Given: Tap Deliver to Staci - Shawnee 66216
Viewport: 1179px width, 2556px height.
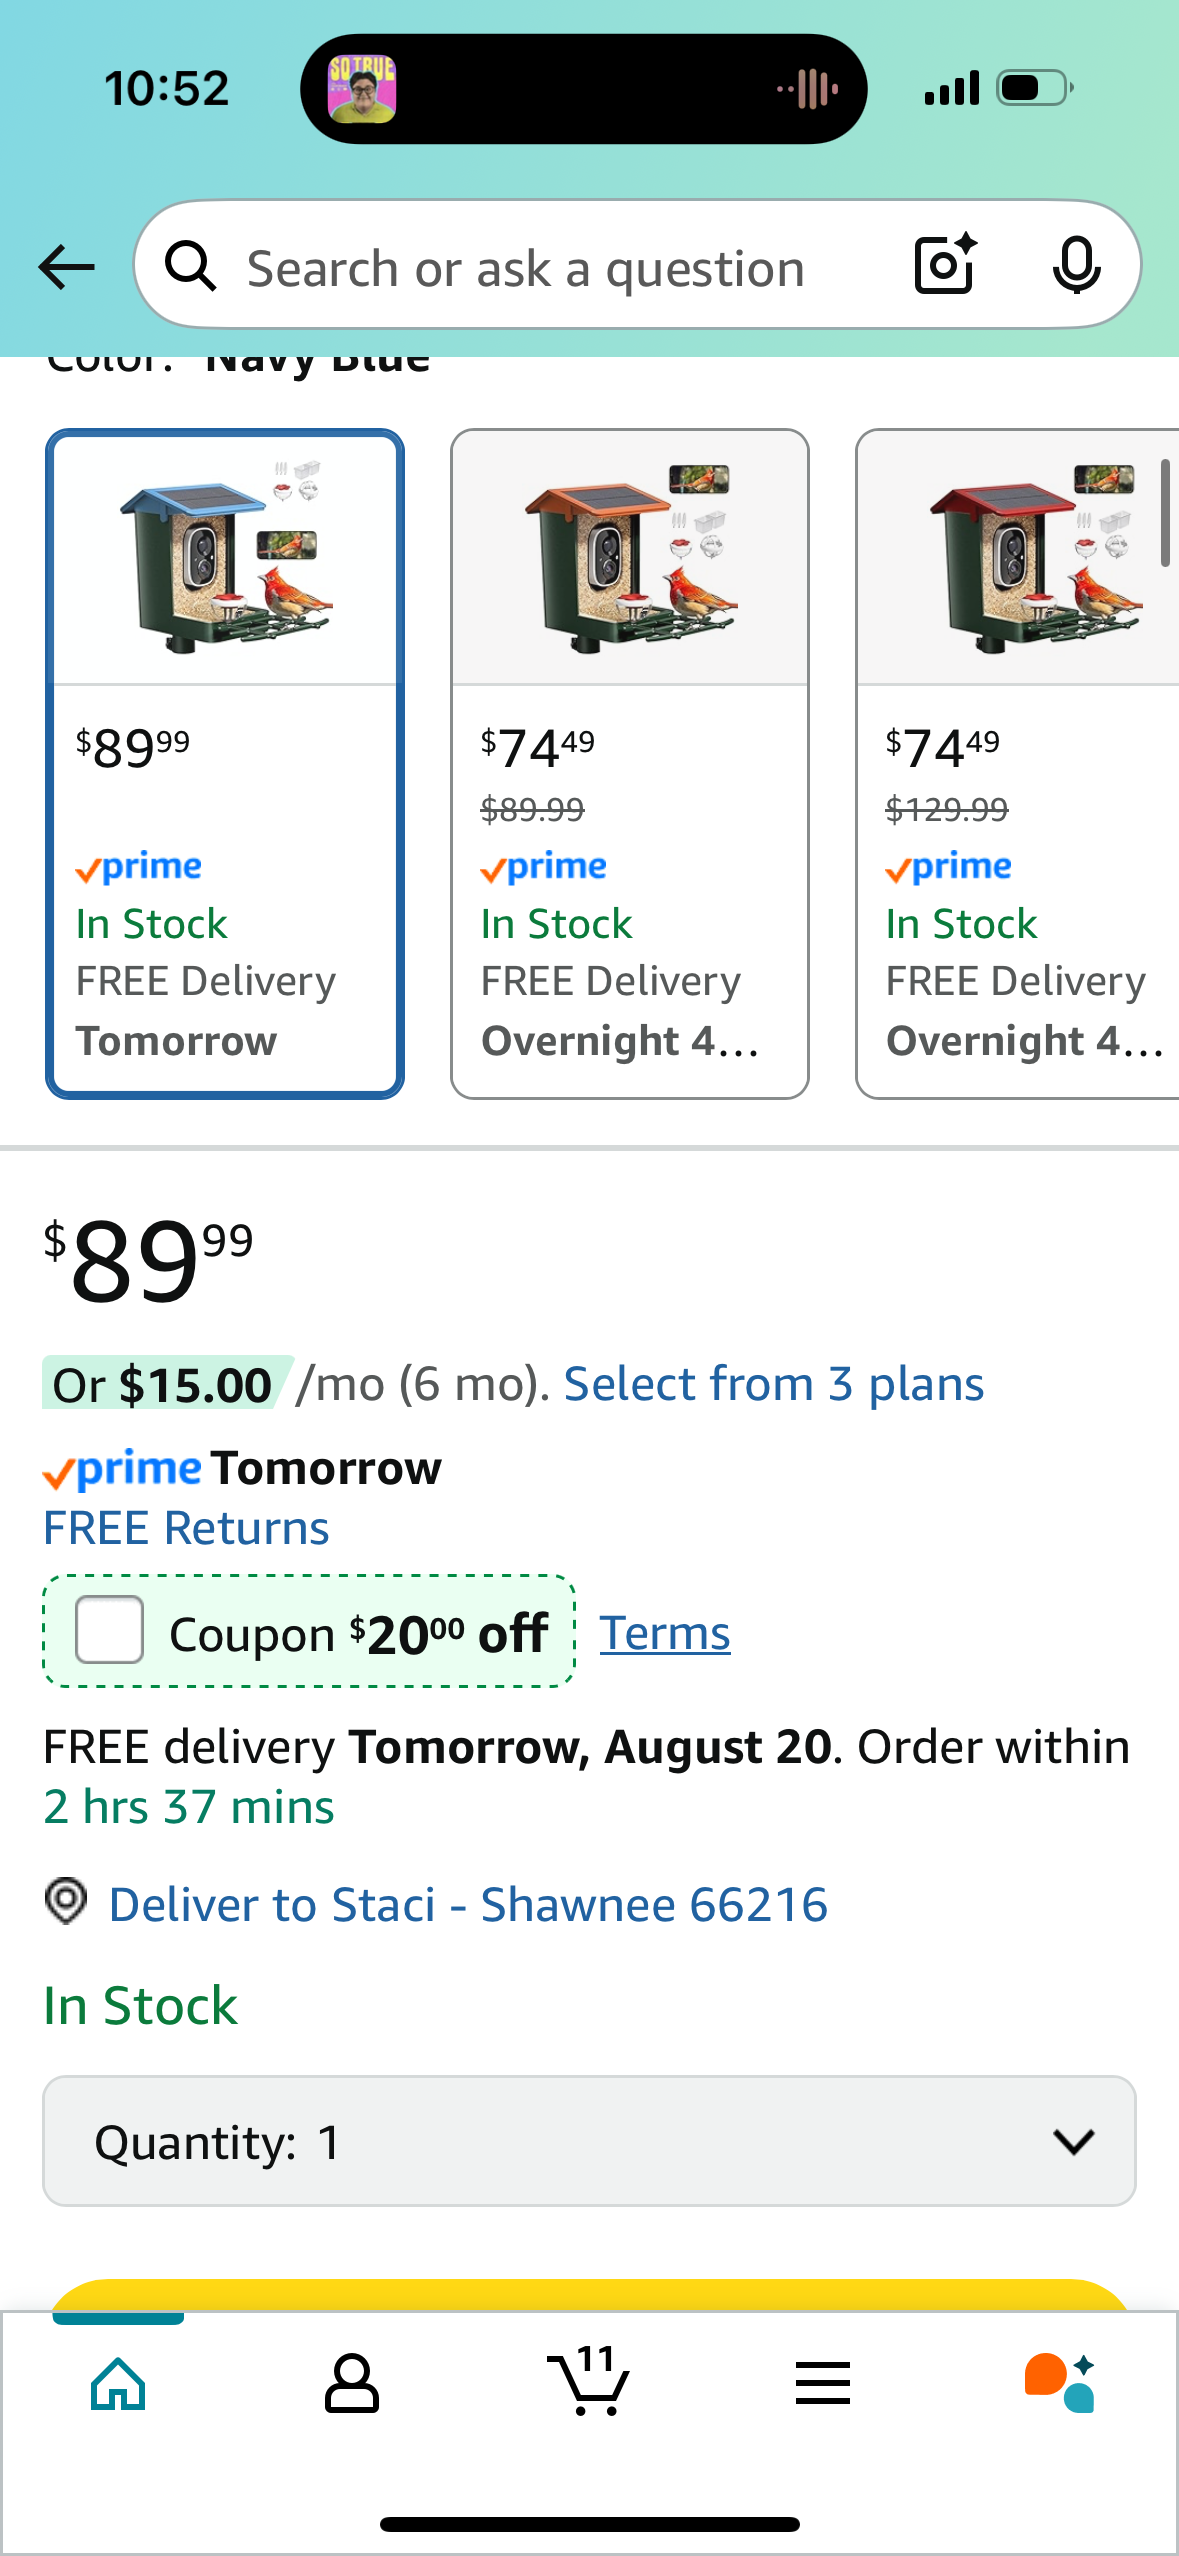Looking at the screenshot, I should pos(468,1904).
